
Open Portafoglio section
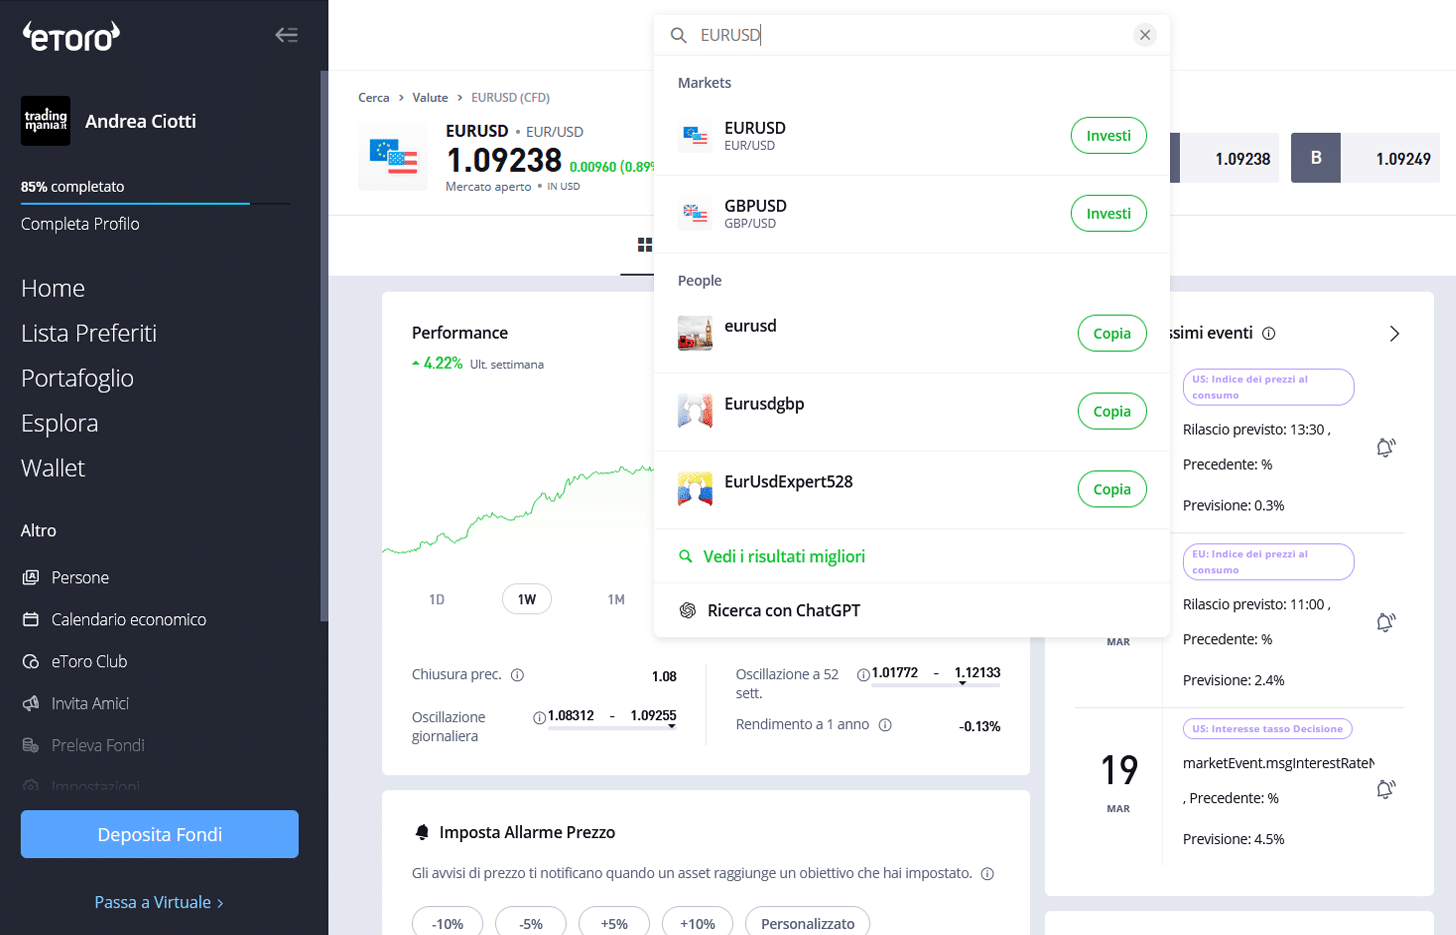pos(77,378)
